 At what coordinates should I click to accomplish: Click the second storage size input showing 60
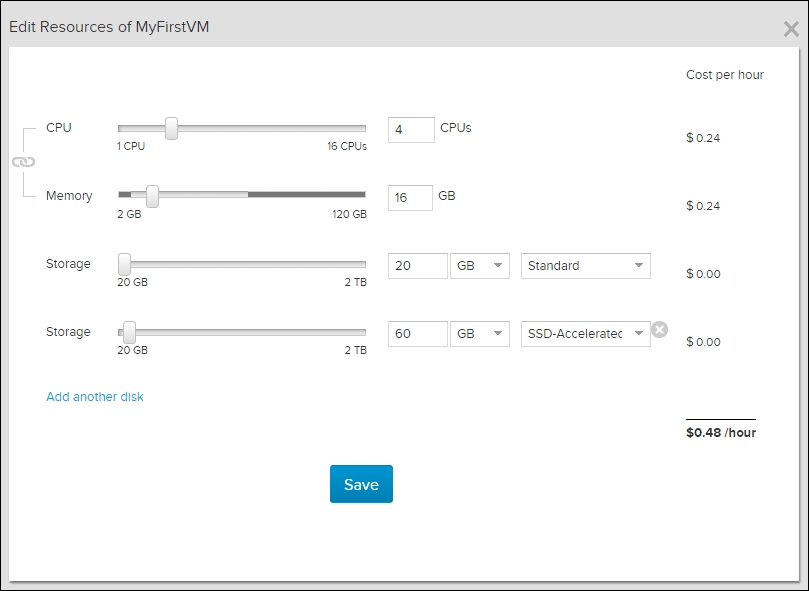pos(417,333)
